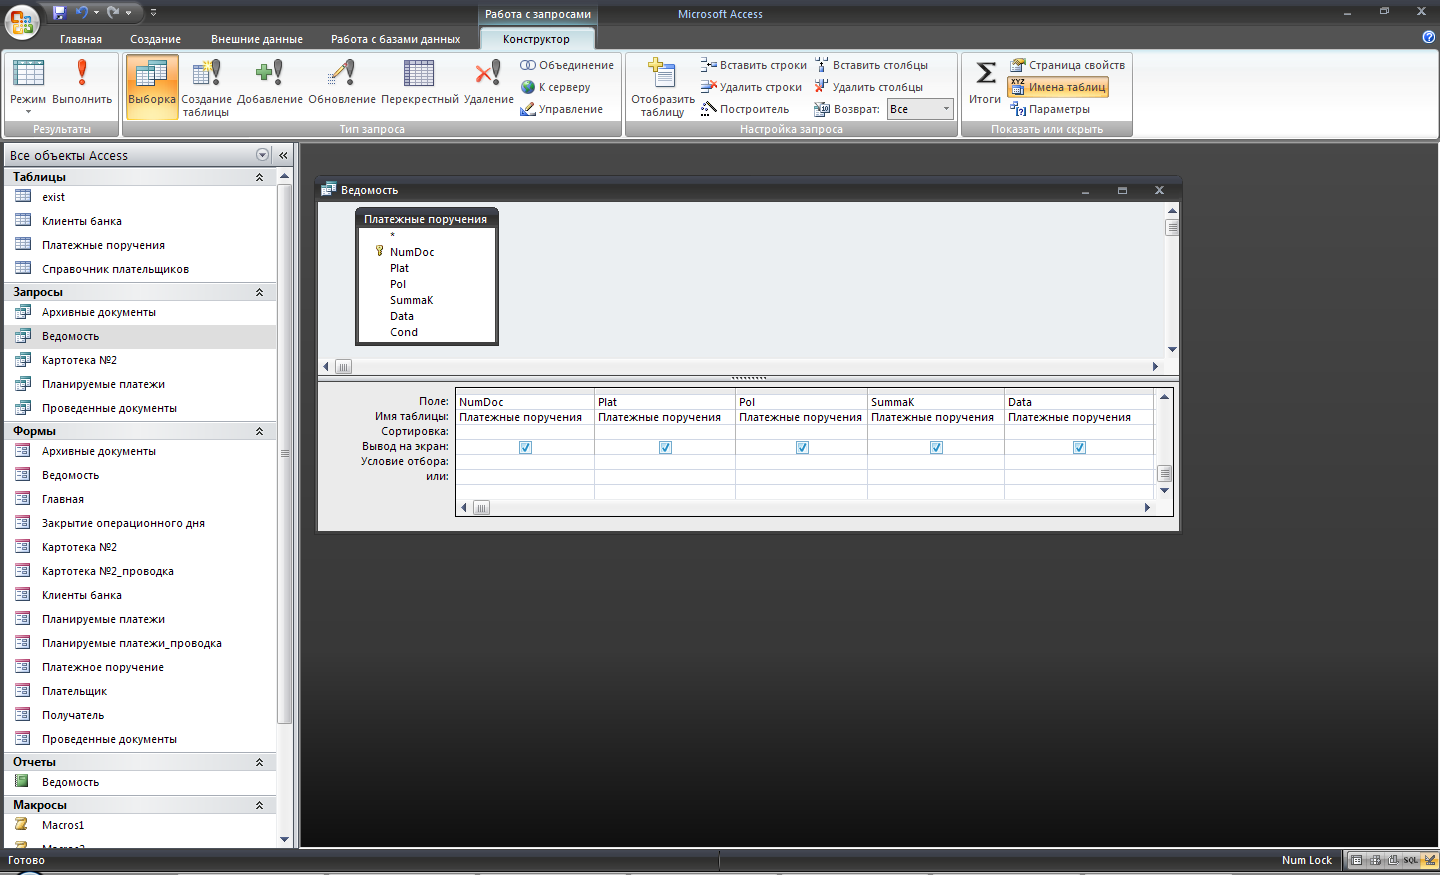The width and height of the screenshot is (1440, 875).
Task: Save using quick access toolbar icon
Action: click(x=59, y=13)
